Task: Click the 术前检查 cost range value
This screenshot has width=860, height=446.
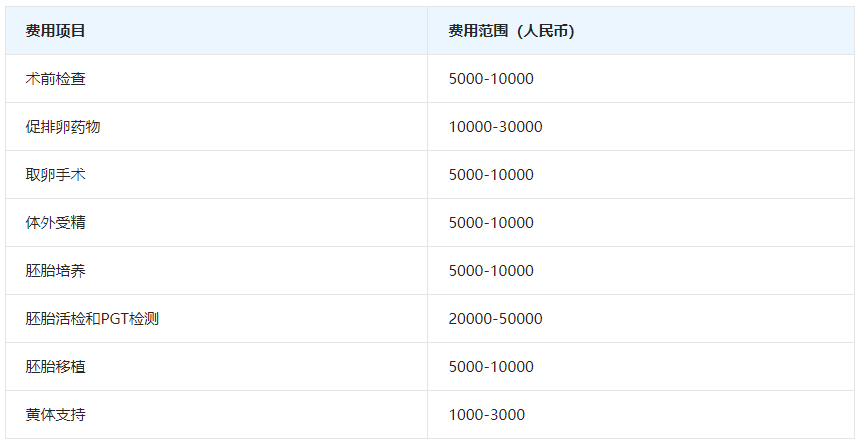Action: [491, 79]
